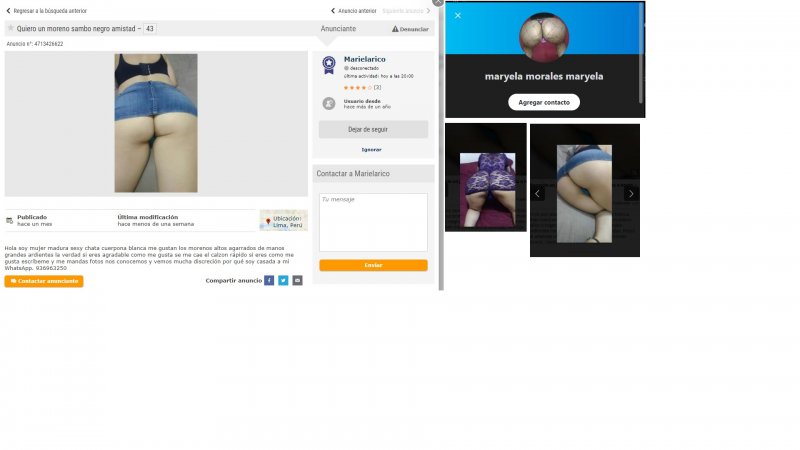
Task: Click Siguiente anuncio navigation link
Action: tap(406, 10)
